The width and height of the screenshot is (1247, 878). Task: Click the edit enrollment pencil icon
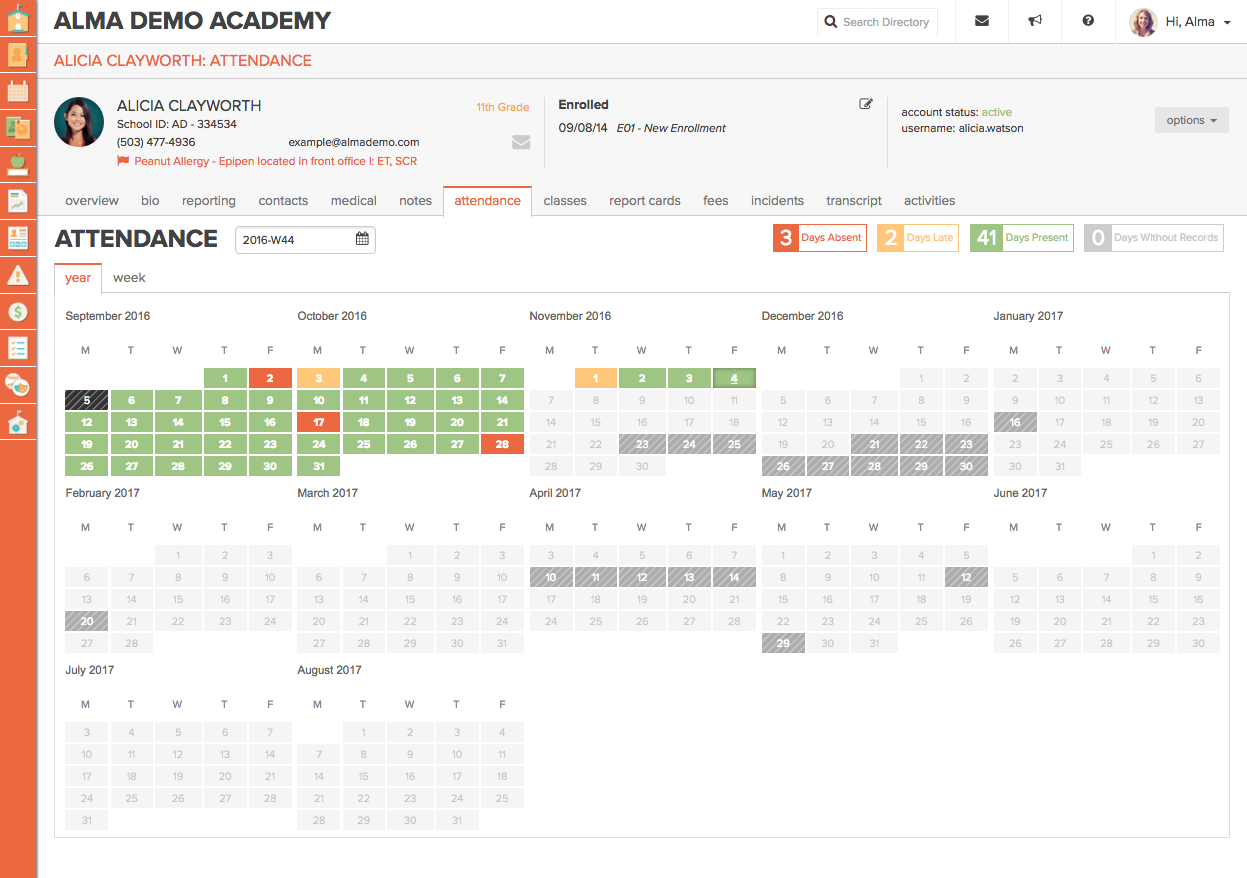pos(866,104)
